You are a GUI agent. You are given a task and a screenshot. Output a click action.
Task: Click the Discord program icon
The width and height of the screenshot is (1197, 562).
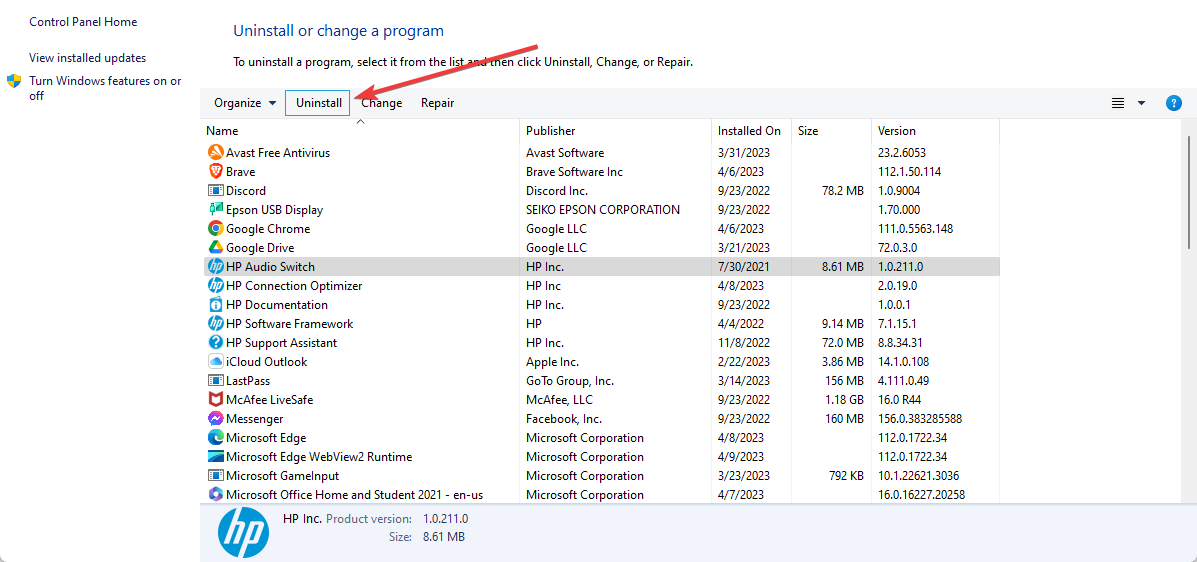(x=215, y=191)
